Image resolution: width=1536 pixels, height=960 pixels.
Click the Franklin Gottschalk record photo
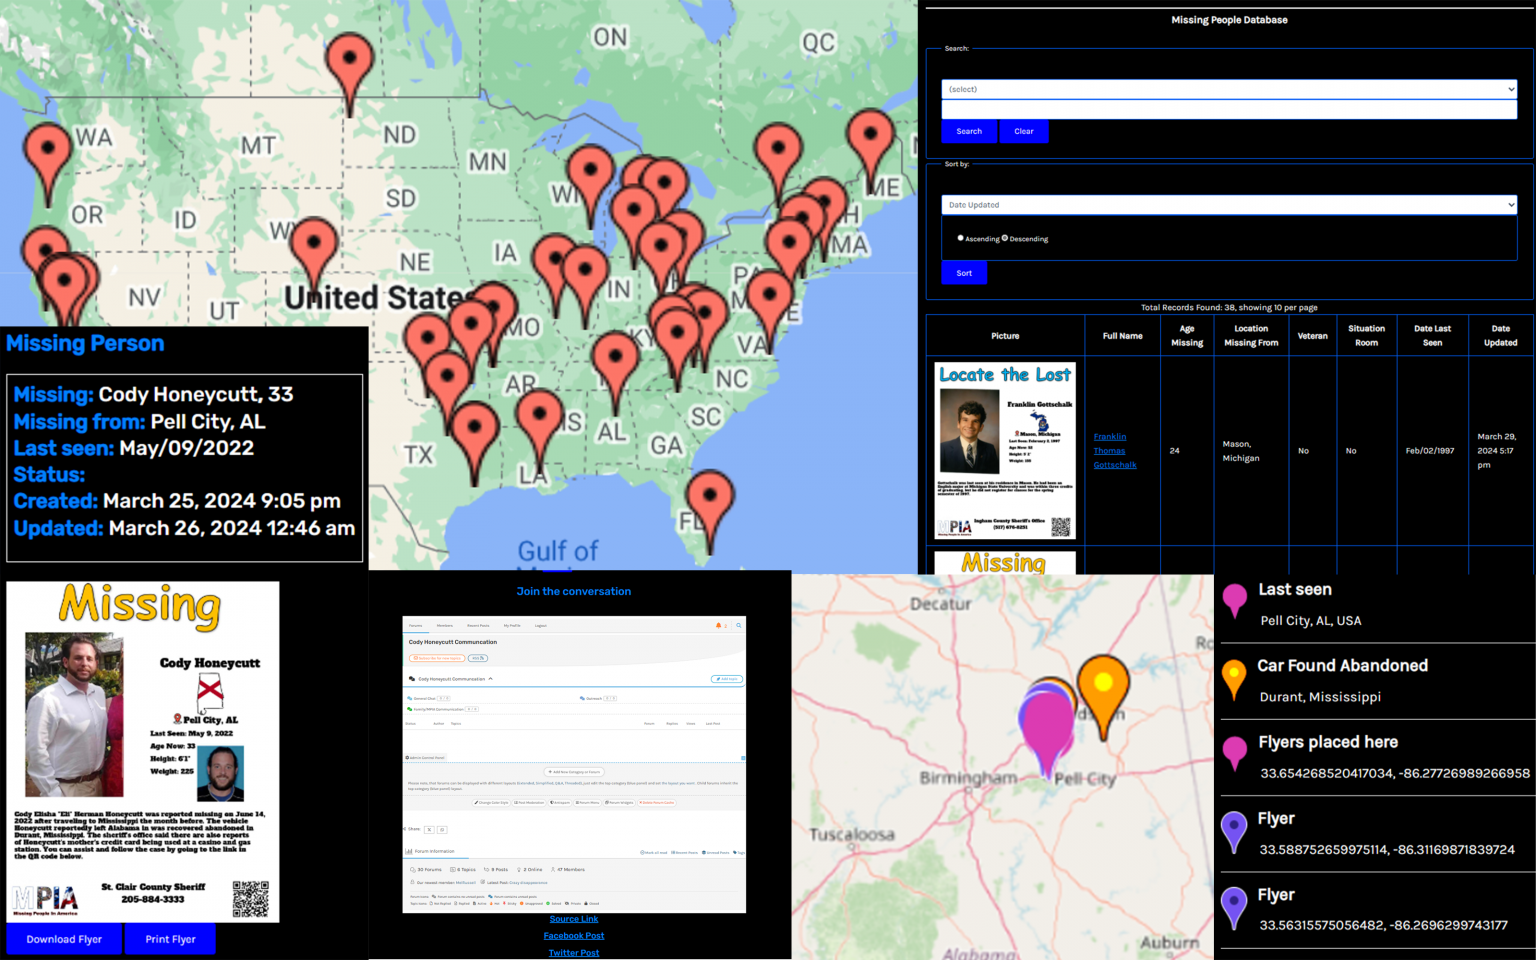click(1005, 450)
